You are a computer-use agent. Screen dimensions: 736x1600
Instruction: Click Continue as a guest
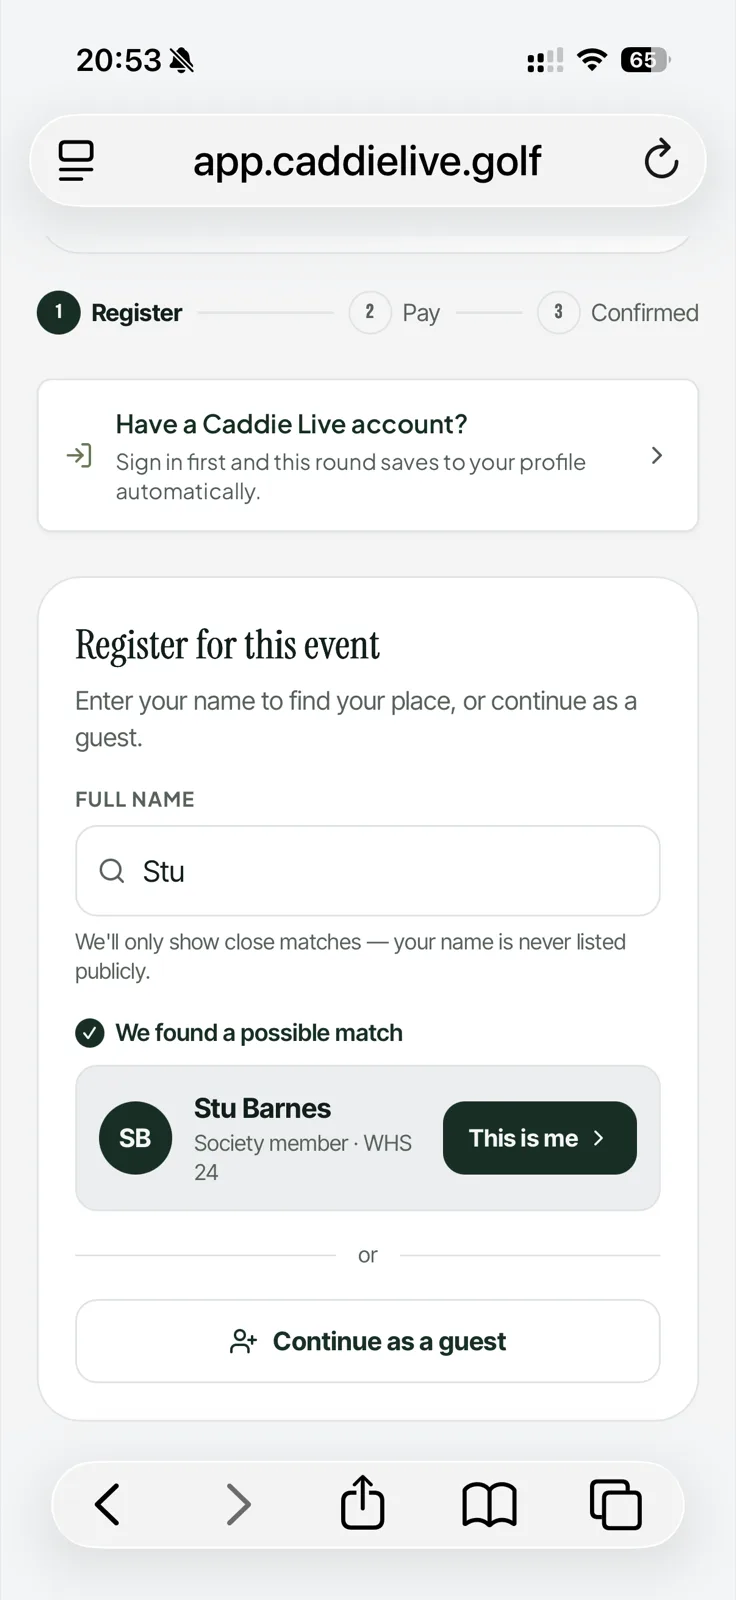click(368, 1341)
